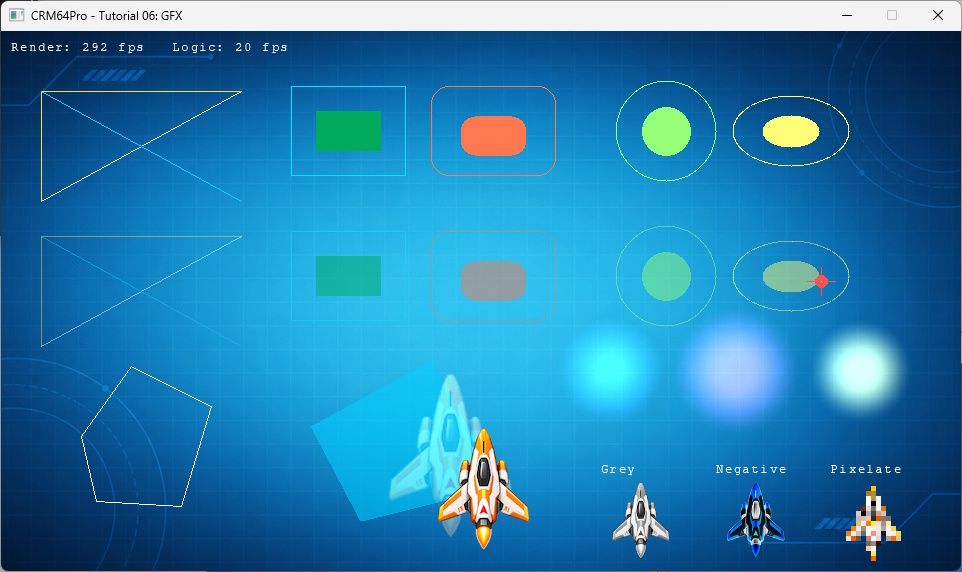Click the orange rounded rectangle
Screen dimensions: 962x572
(x=493, y=136)
